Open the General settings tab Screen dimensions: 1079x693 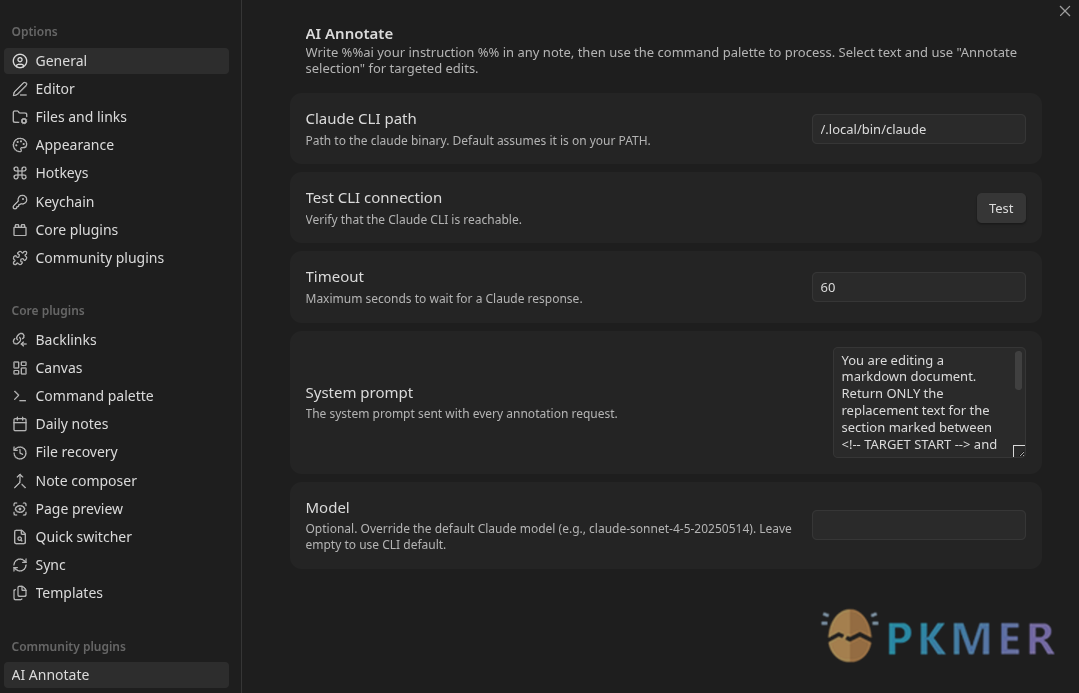116,61
